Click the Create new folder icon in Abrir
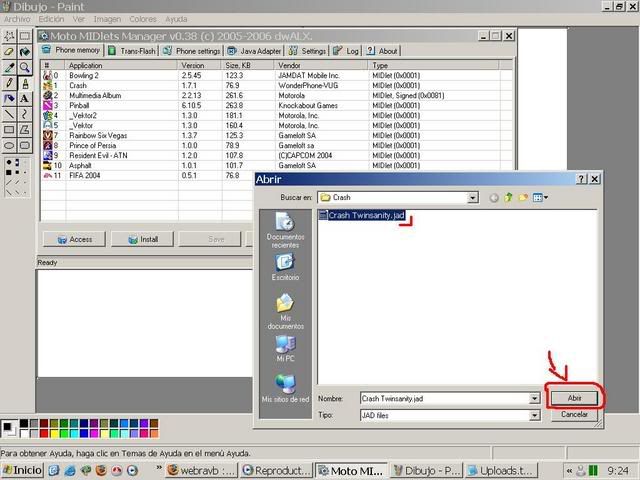This screenshot has width=640, height=480. point(523,198)
